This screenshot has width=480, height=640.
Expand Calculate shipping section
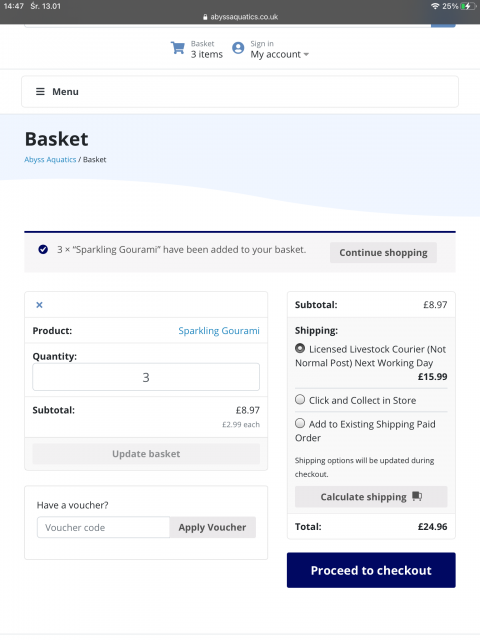[371, 497]
